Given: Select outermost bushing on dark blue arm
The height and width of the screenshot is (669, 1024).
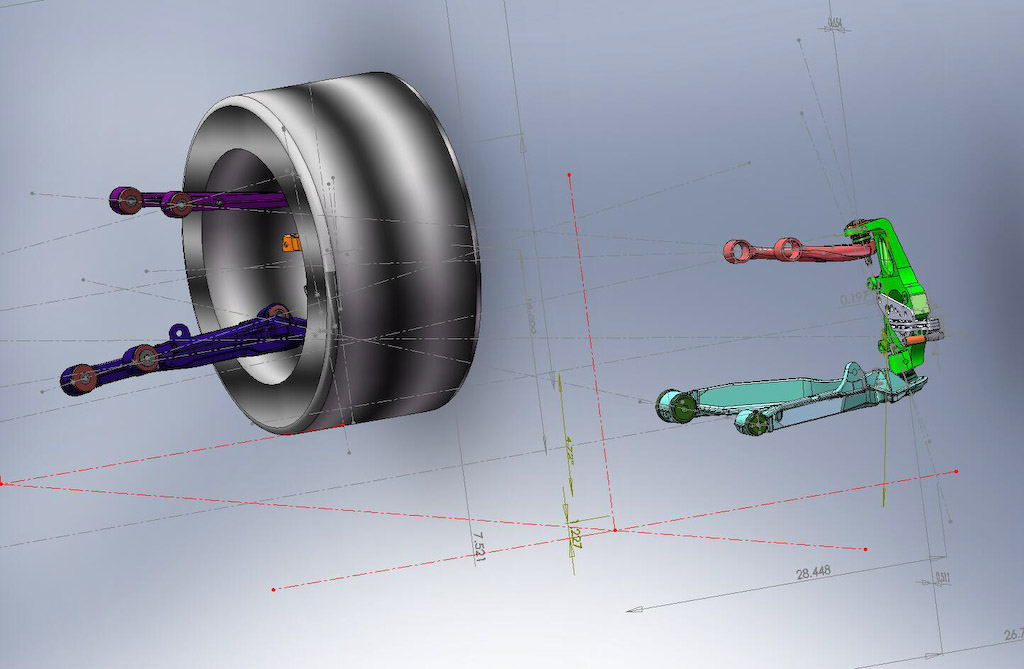Looking at the screenshot, I should [80, 378].
